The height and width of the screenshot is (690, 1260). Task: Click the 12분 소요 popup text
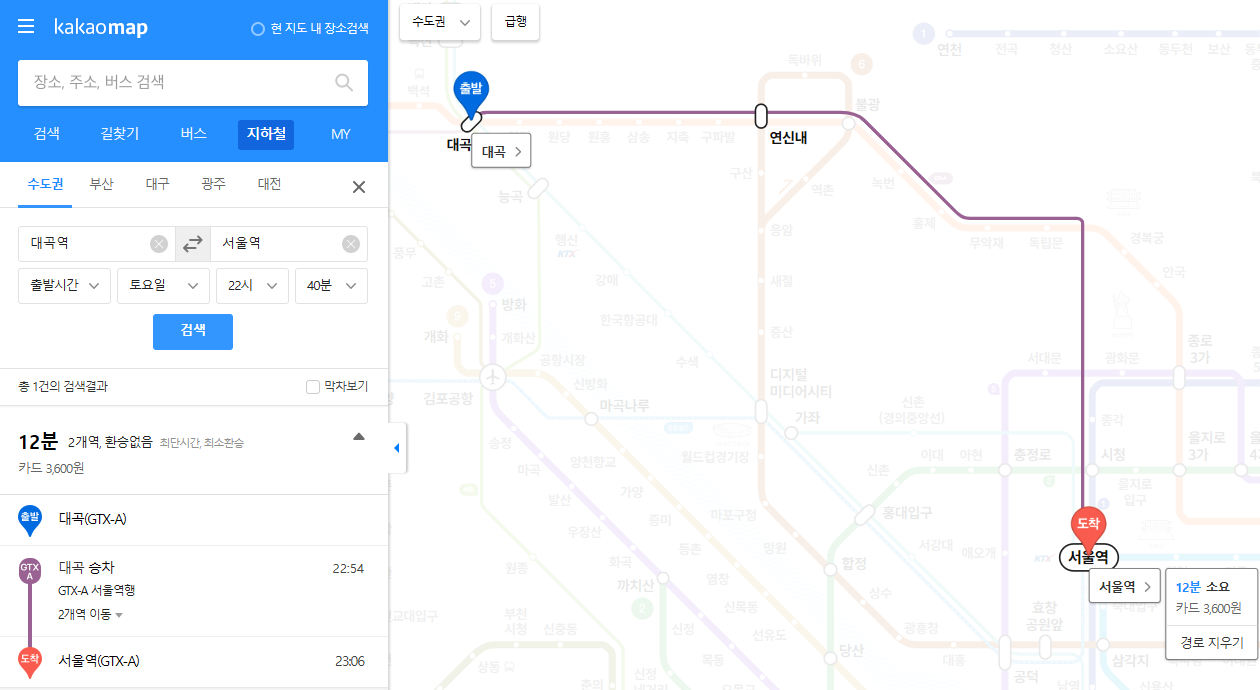click(1203, 586)
